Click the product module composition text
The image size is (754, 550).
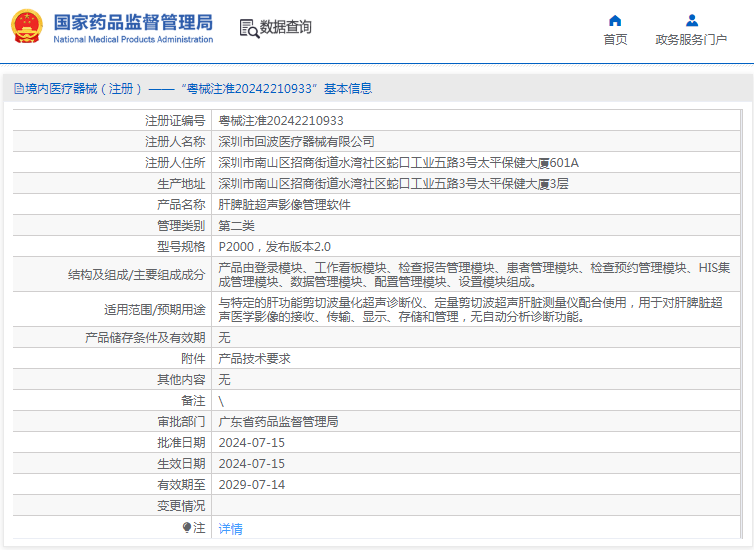click(474, 275)
